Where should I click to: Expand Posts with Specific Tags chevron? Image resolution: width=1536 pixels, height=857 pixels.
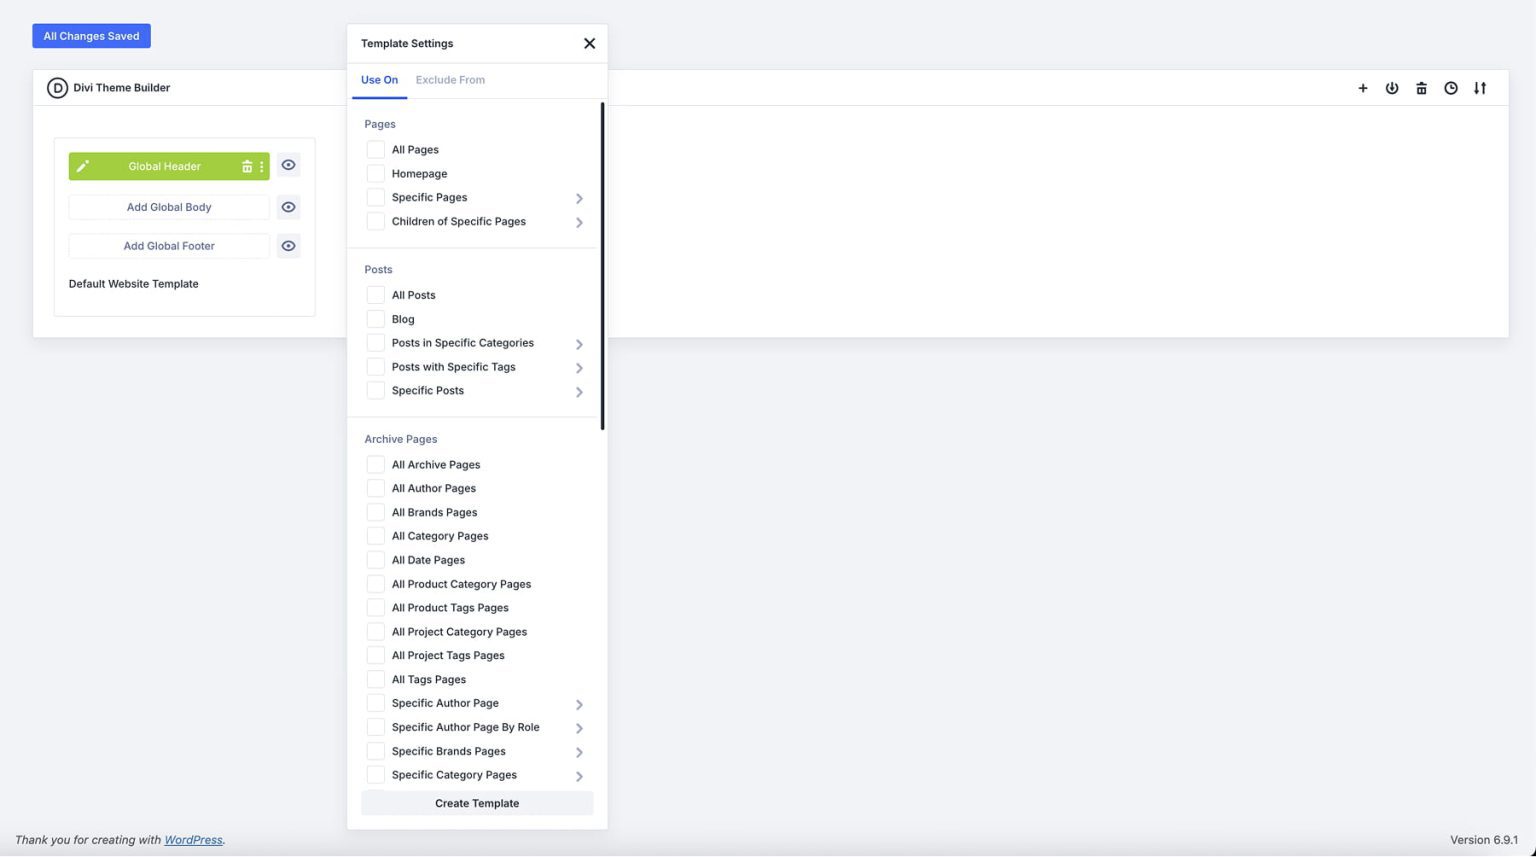(579, 368)
